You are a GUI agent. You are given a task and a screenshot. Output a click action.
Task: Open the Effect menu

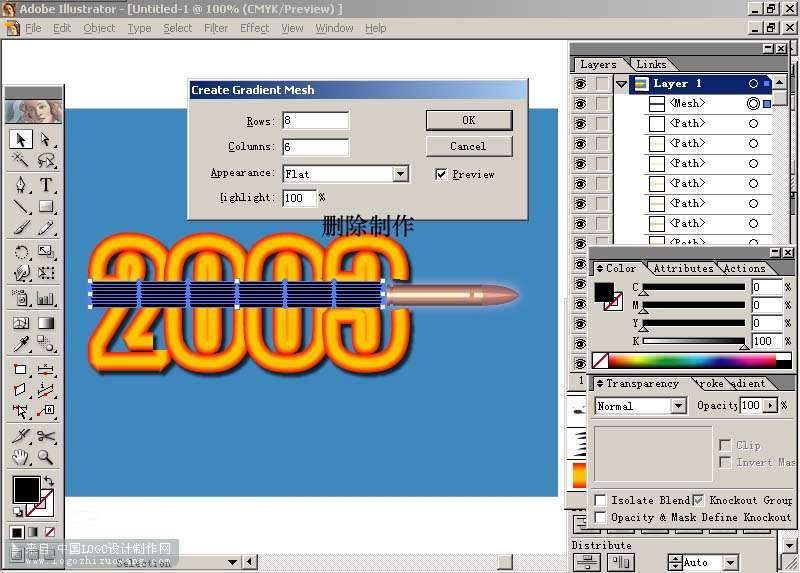254,29
